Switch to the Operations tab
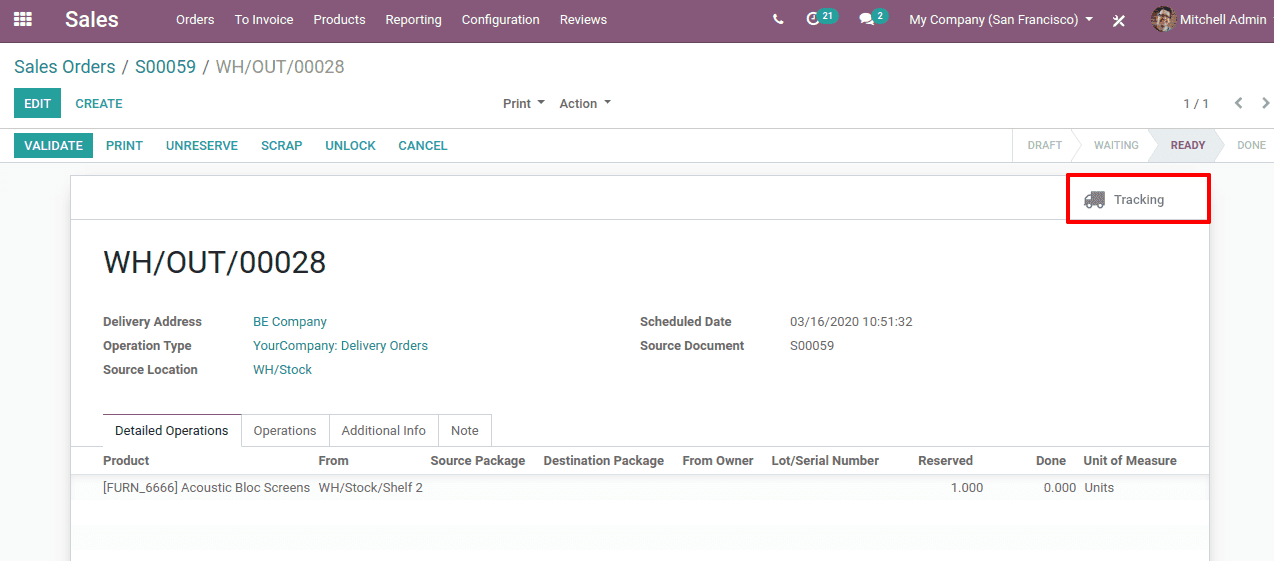The width and height of the screenshot is (1274, 561). [x=285, y=430]
